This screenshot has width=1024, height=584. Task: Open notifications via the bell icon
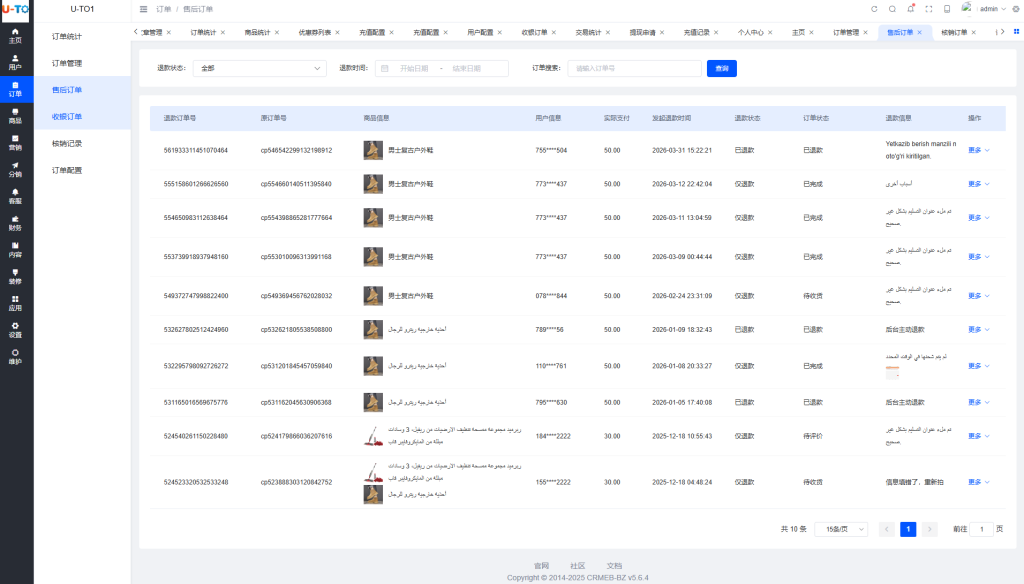tap(910, 9)
